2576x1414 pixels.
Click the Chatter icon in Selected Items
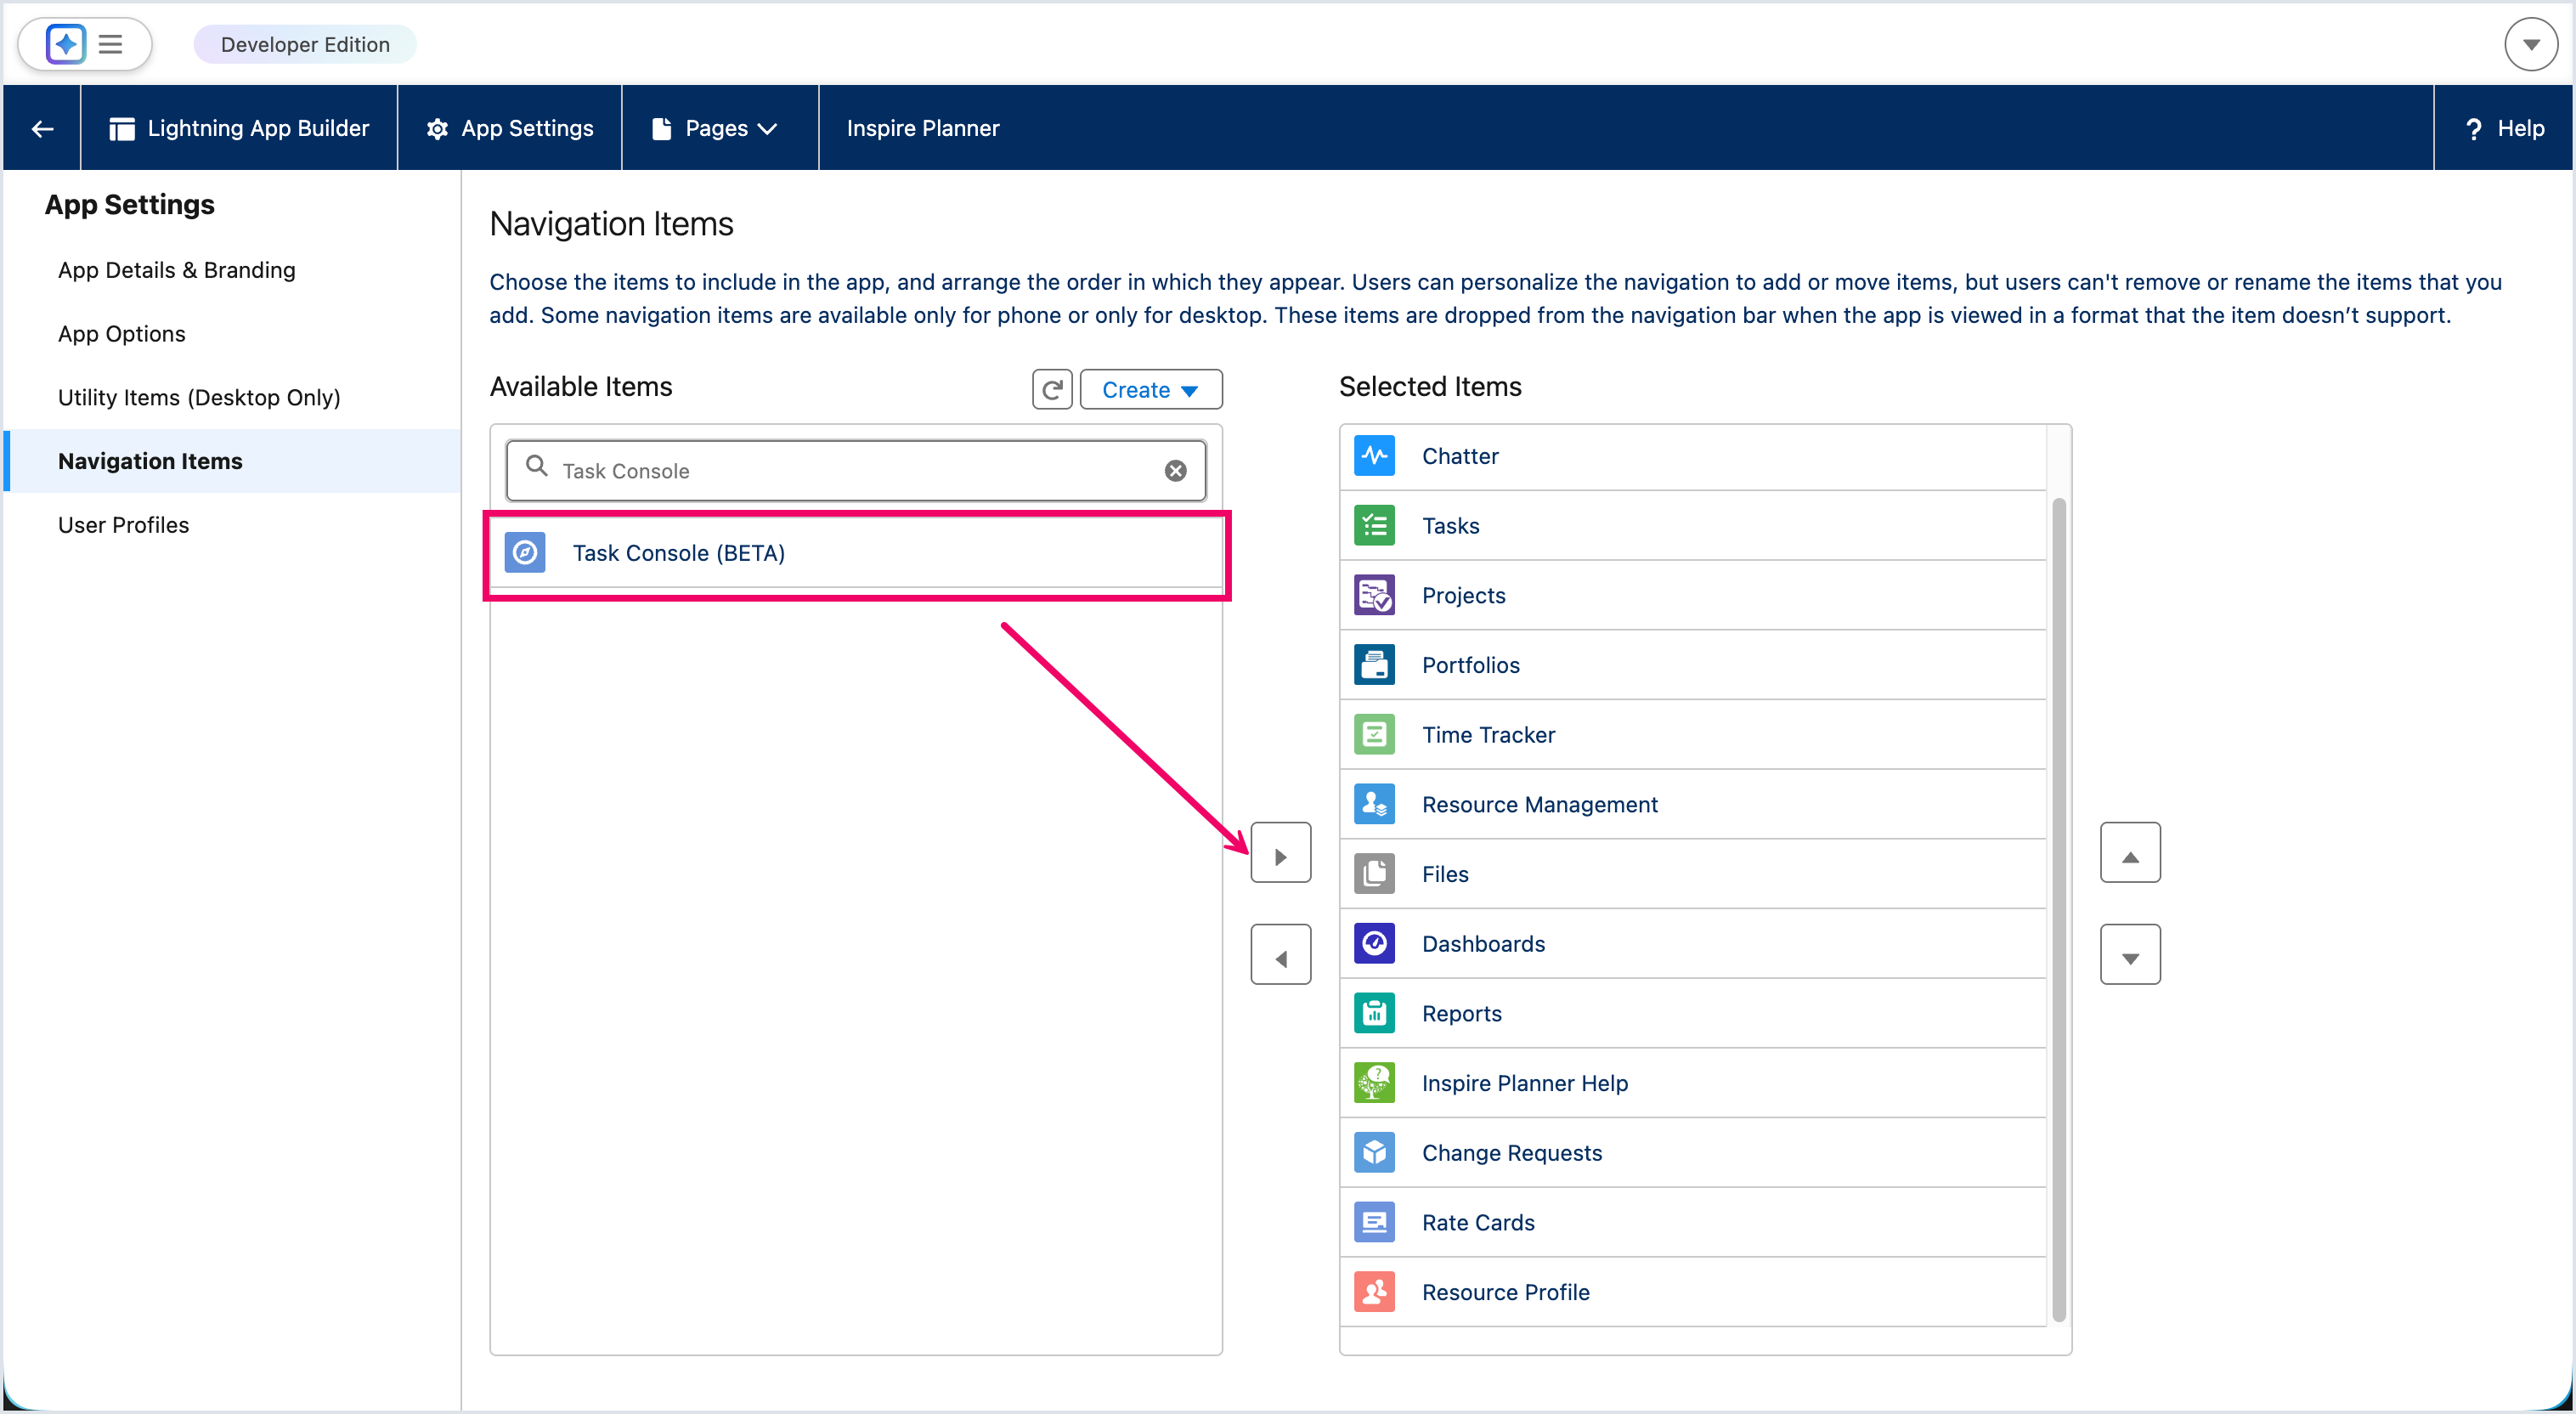click(x=1375, y=456)
